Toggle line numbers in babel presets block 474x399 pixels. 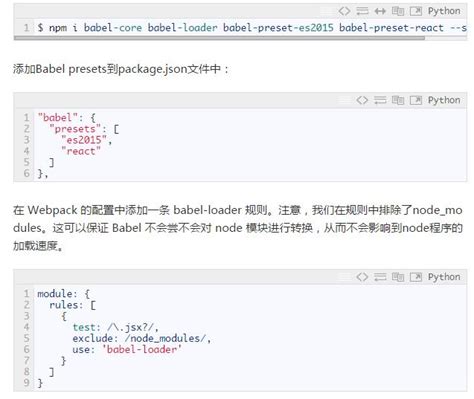tap(380, 100)
